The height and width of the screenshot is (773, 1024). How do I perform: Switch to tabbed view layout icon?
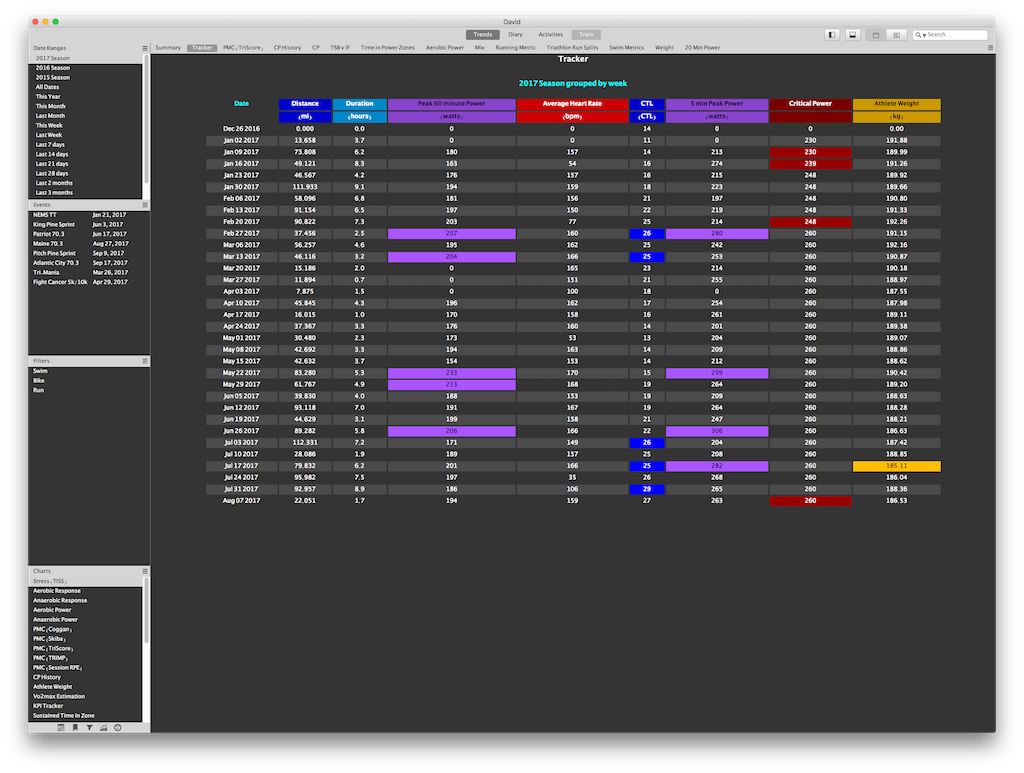[x=876, y=35]
